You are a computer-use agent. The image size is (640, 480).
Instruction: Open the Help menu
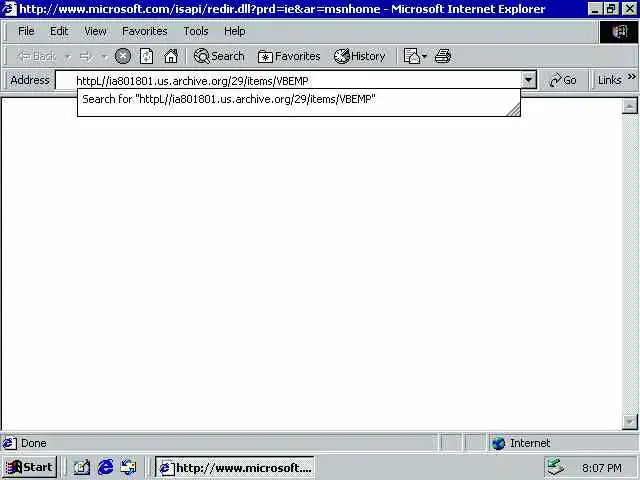(235, 31)
